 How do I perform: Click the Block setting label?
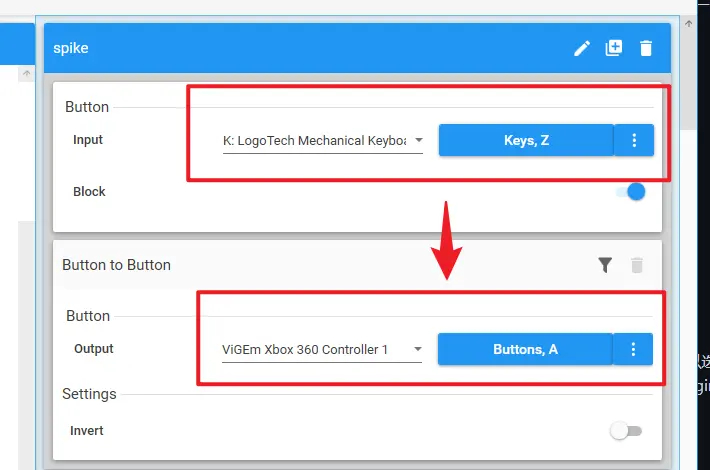coord(89,191)
